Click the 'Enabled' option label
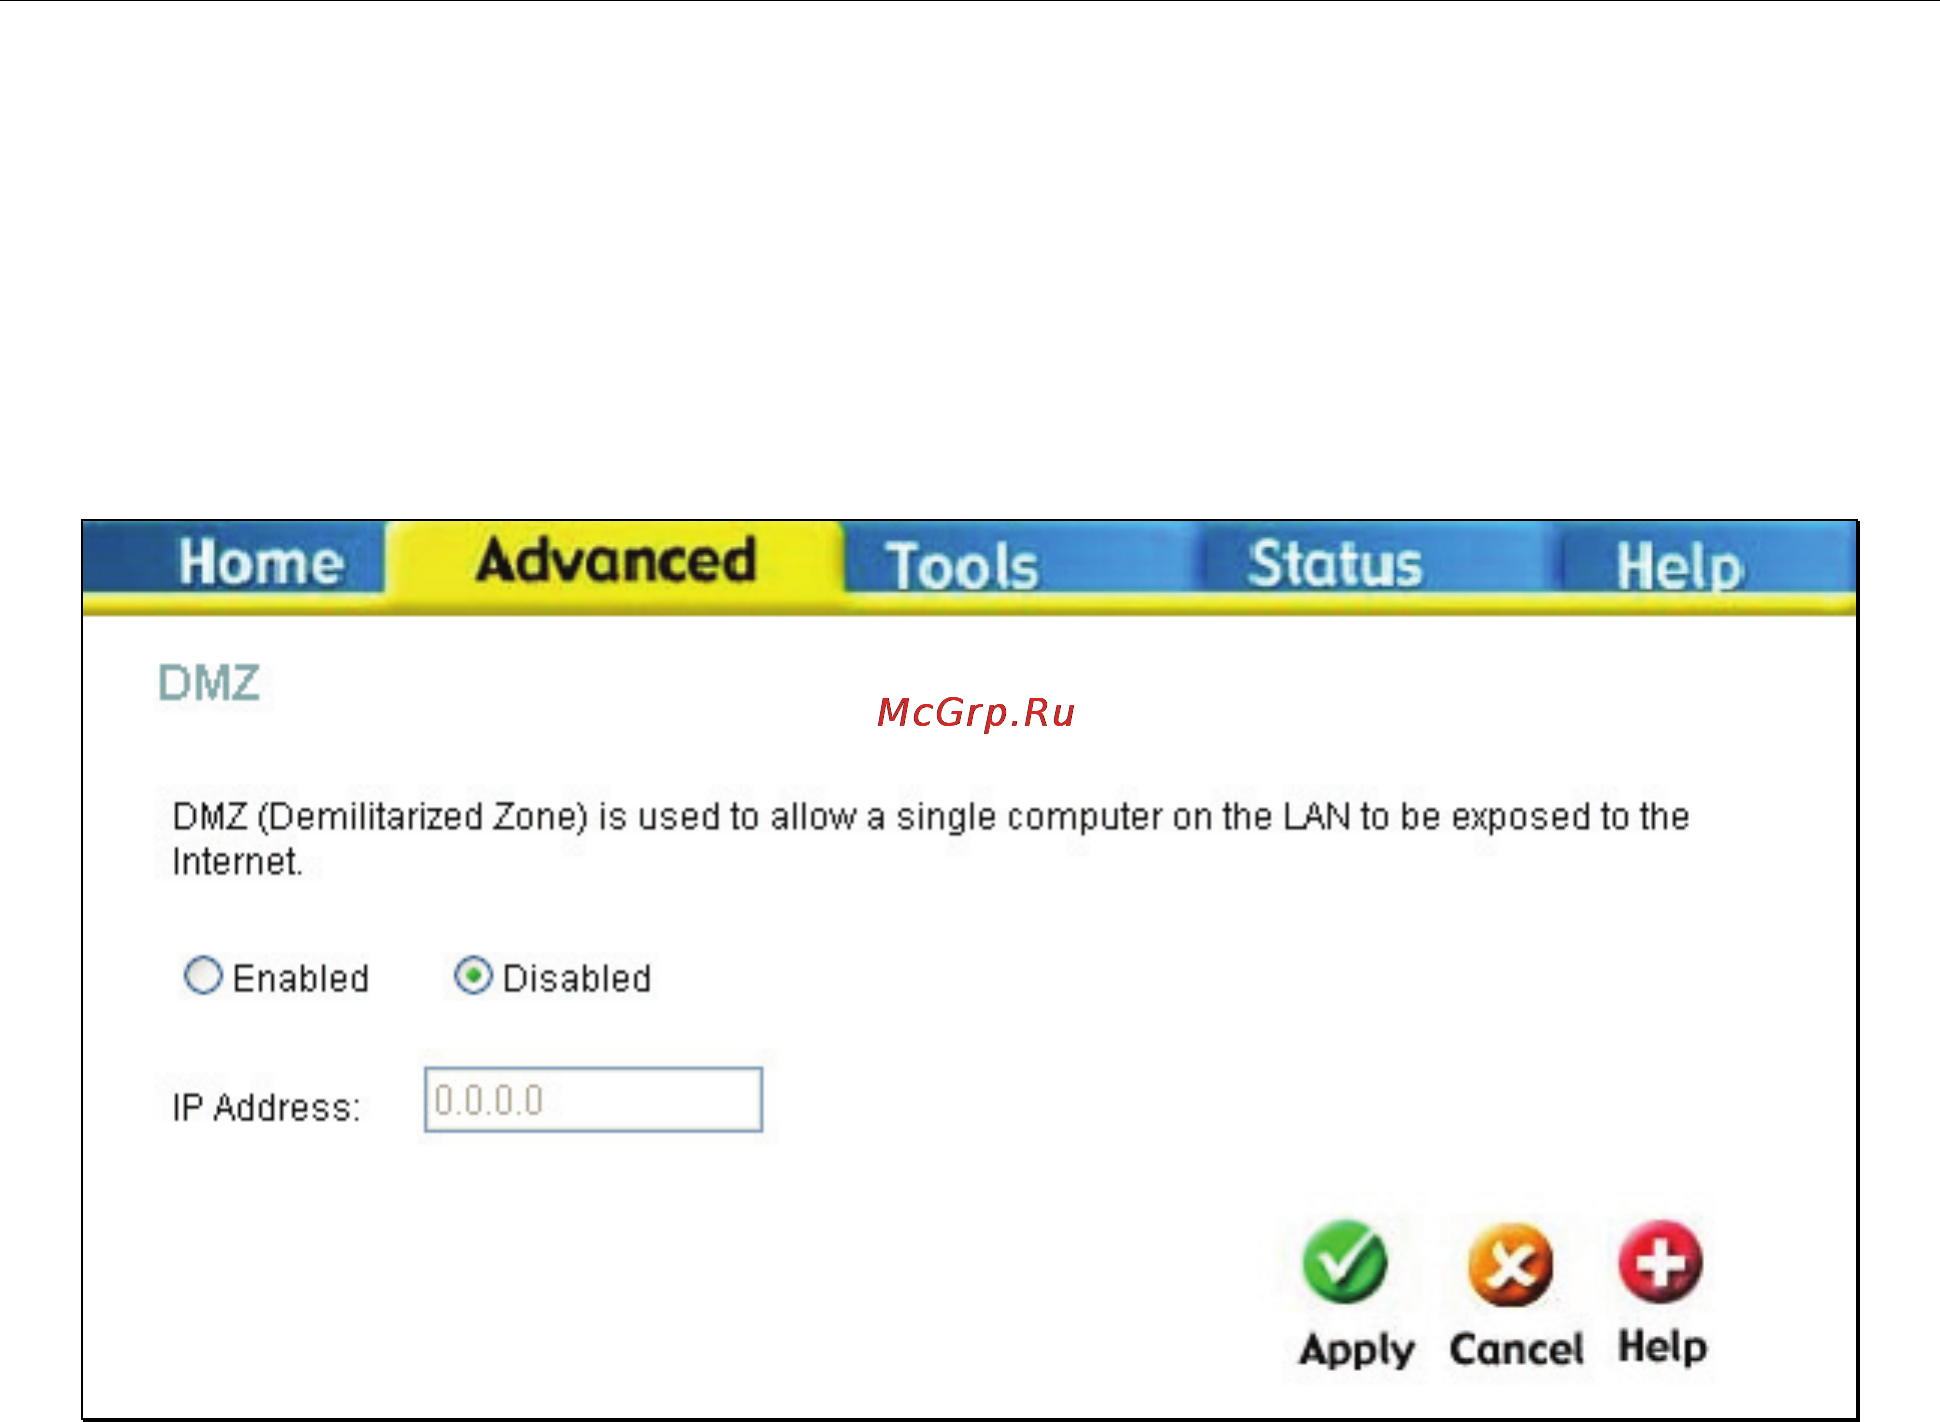1940x1422 pixels. 301,978
